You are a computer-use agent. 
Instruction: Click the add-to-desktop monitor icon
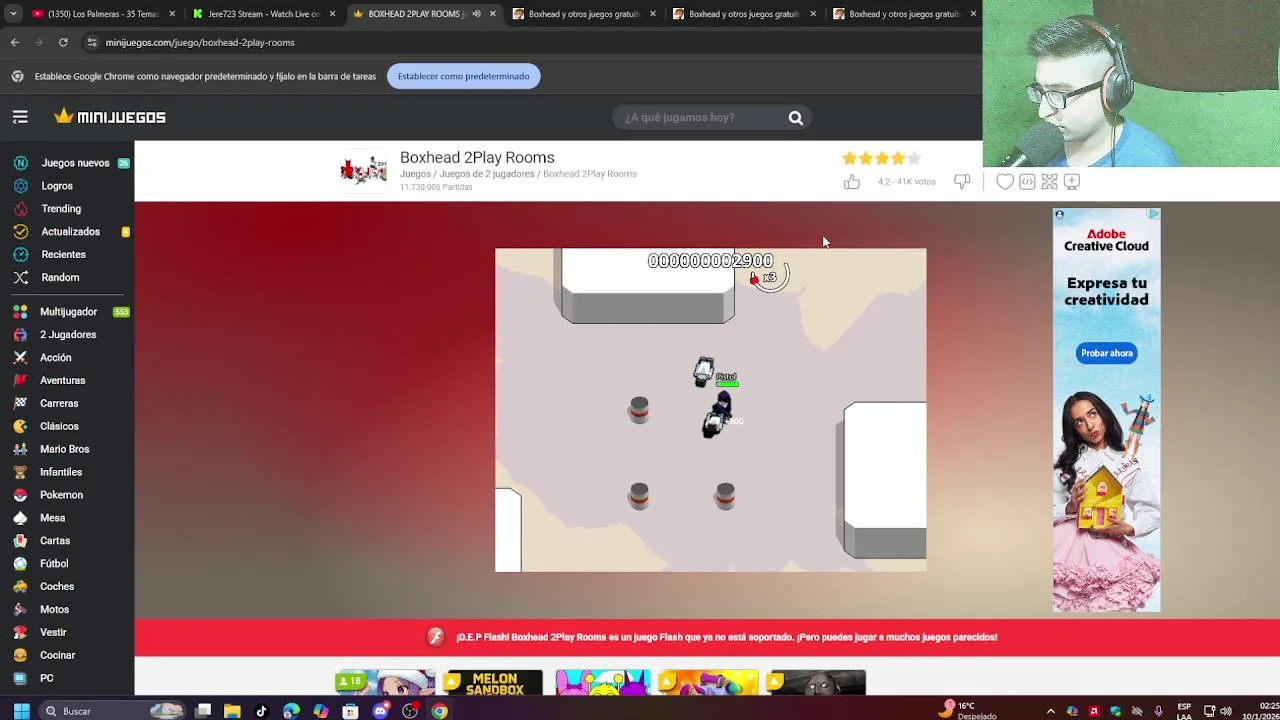click(1072, 181)
